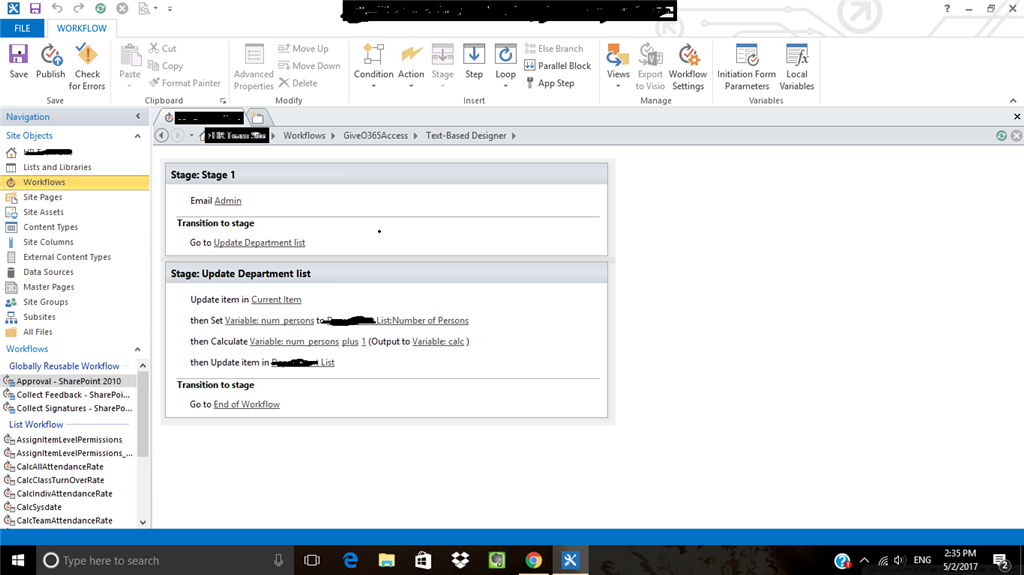1024x575 pixels.
Task: Insert a Parallel Block
Action: tap(558, 66)
